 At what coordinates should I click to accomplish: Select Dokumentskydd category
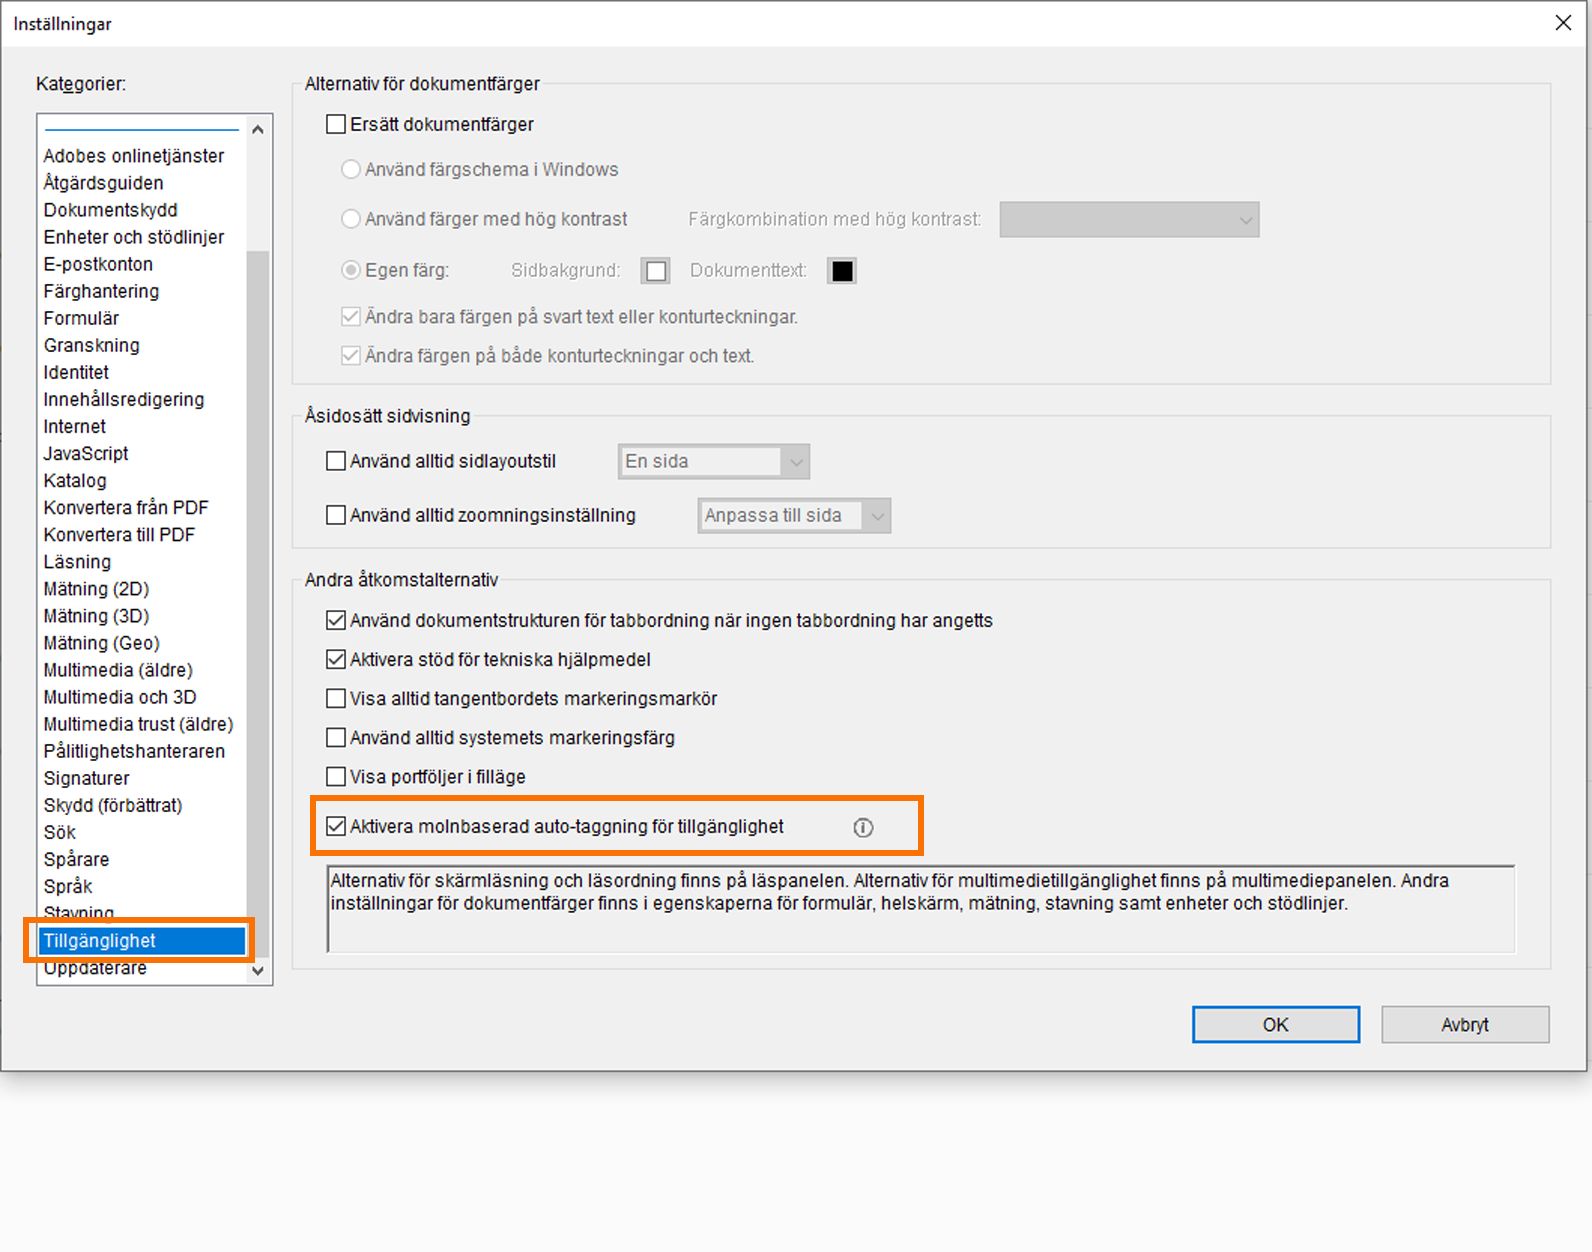[110, 210]
